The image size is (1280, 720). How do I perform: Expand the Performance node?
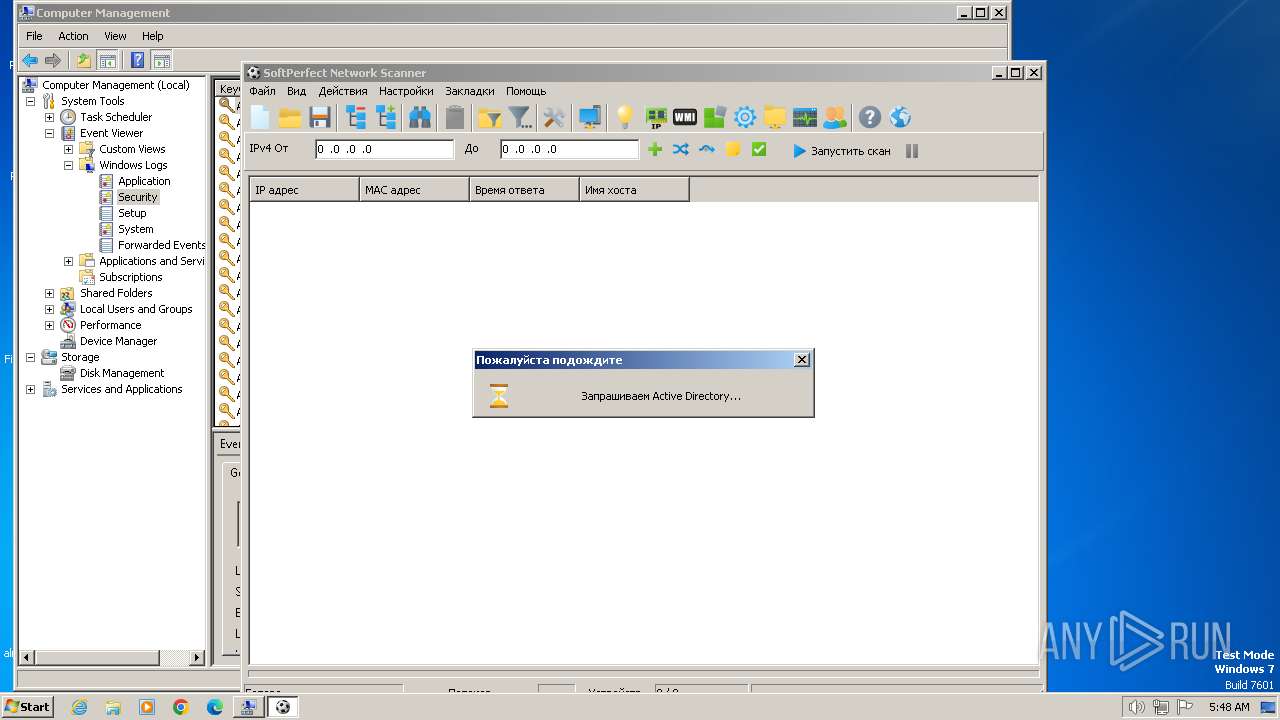[49, 325]
